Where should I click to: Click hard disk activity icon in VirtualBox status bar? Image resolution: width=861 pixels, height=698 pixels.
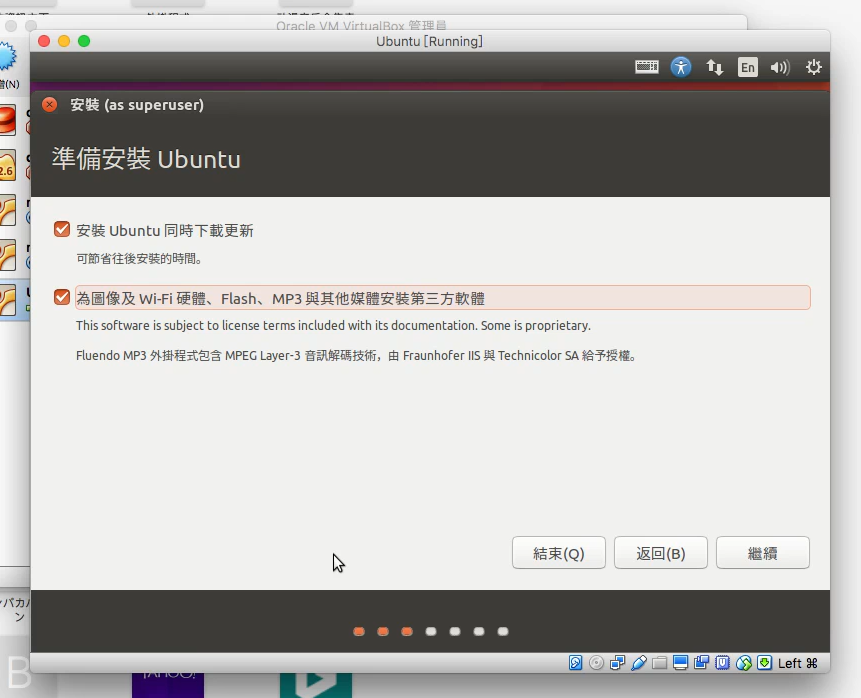575,663
